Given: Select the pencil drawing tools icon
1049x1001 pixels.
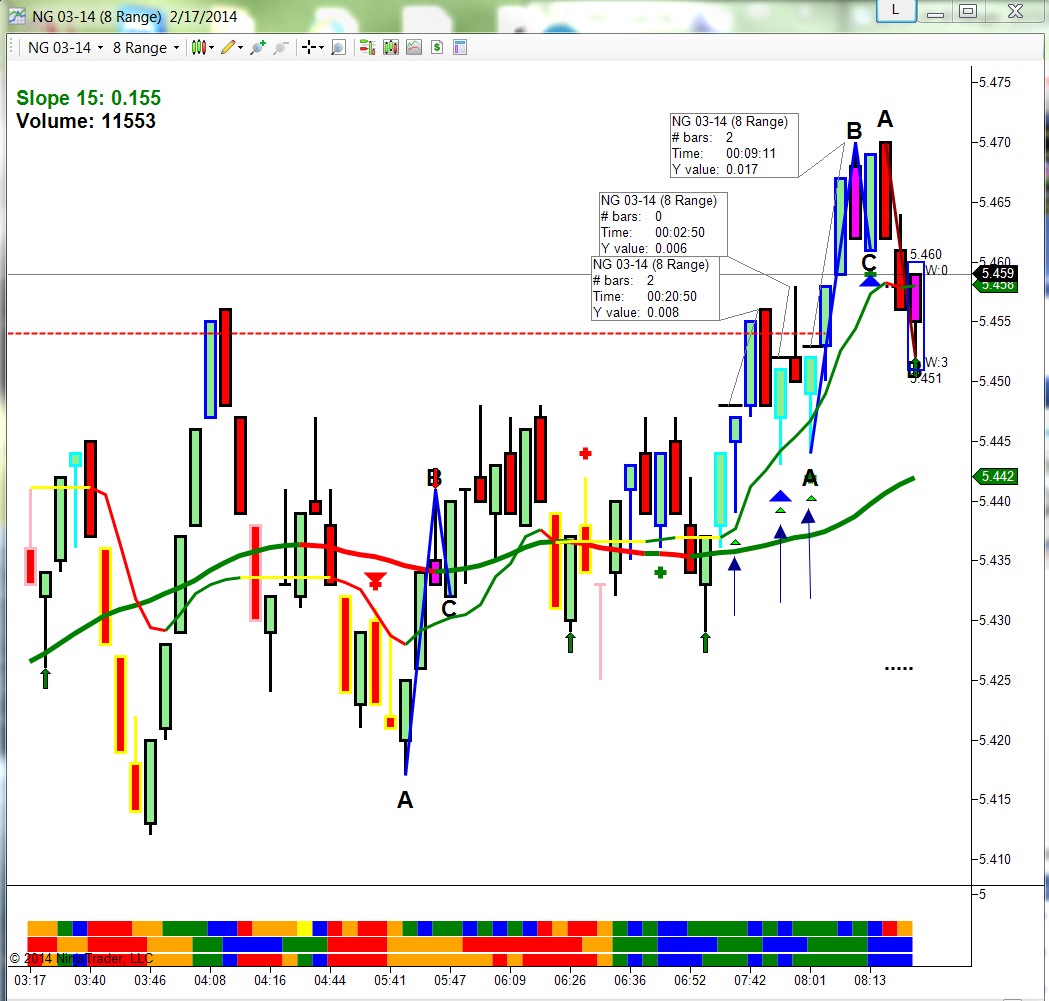Looking at the screenshot, I should point(228,48).
